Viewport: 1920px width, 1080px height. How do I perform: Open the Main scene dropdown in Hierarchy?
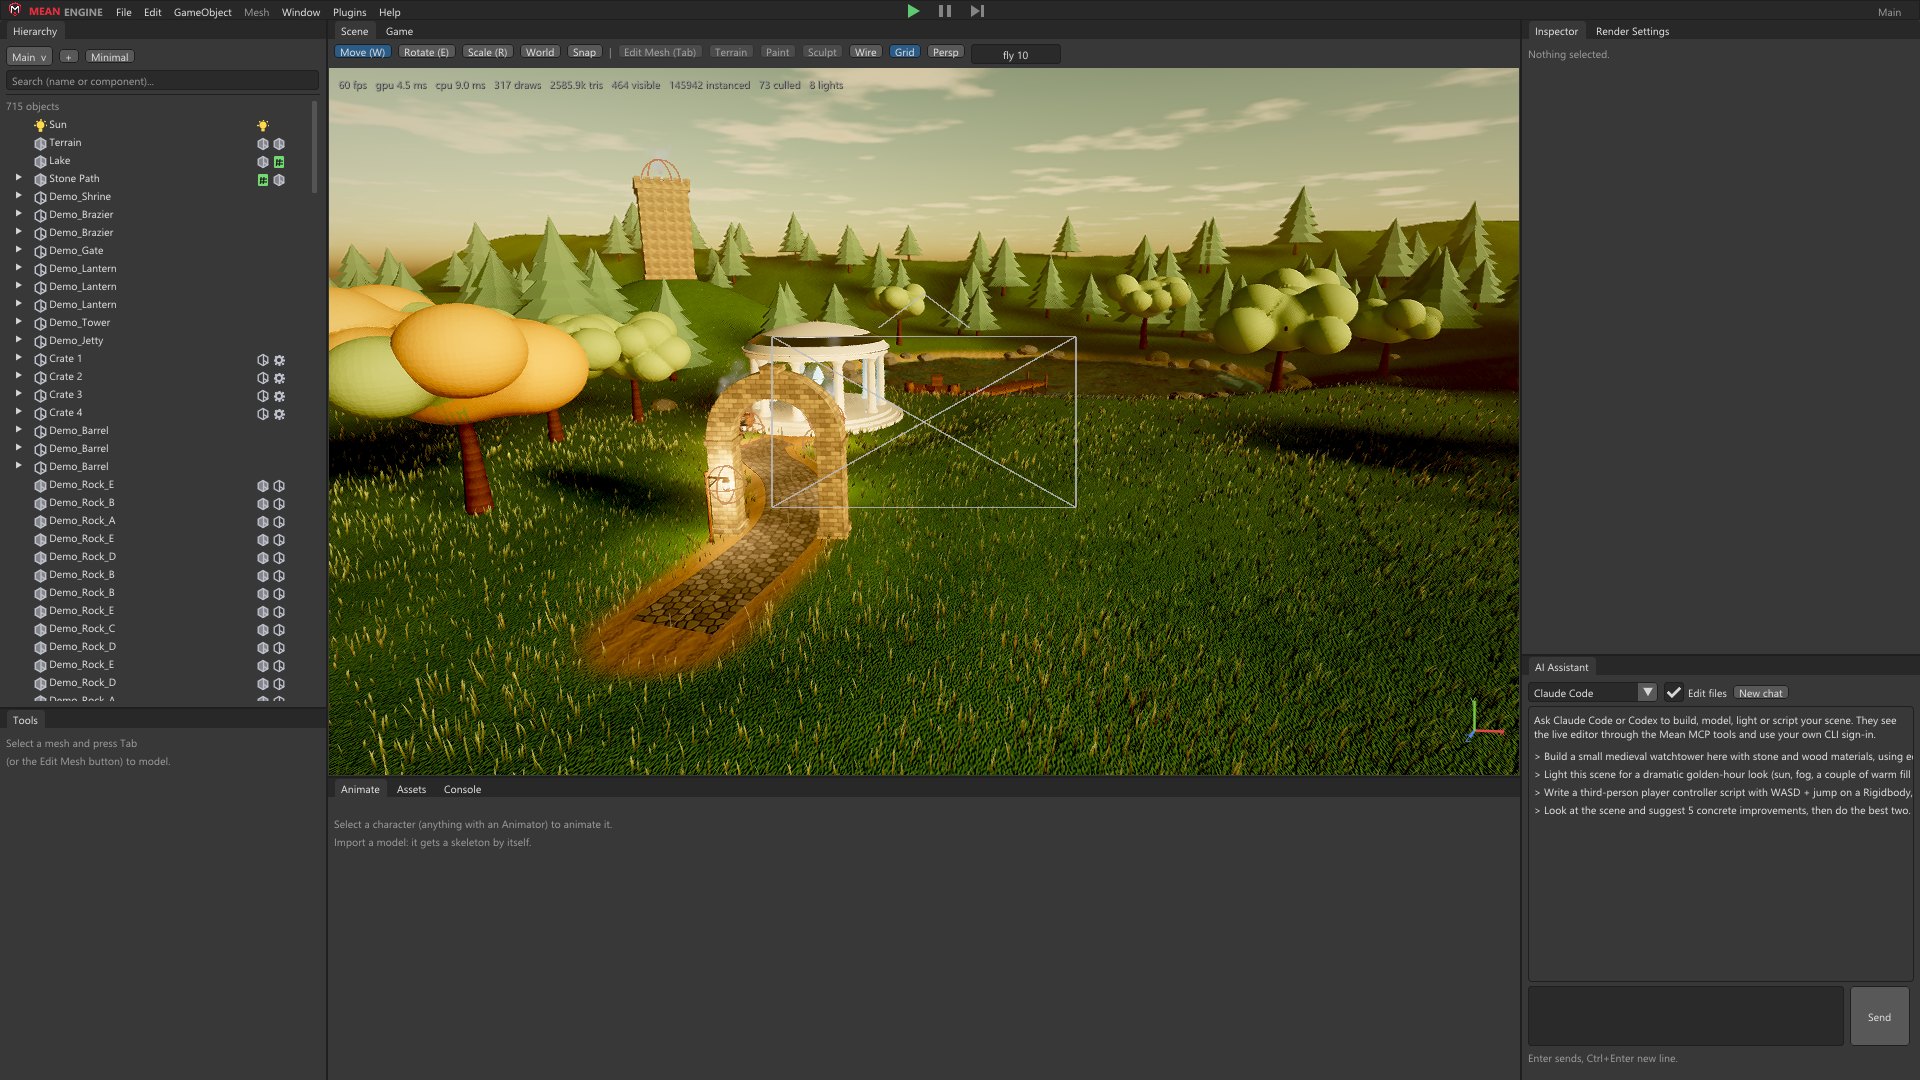pos(29,57)
